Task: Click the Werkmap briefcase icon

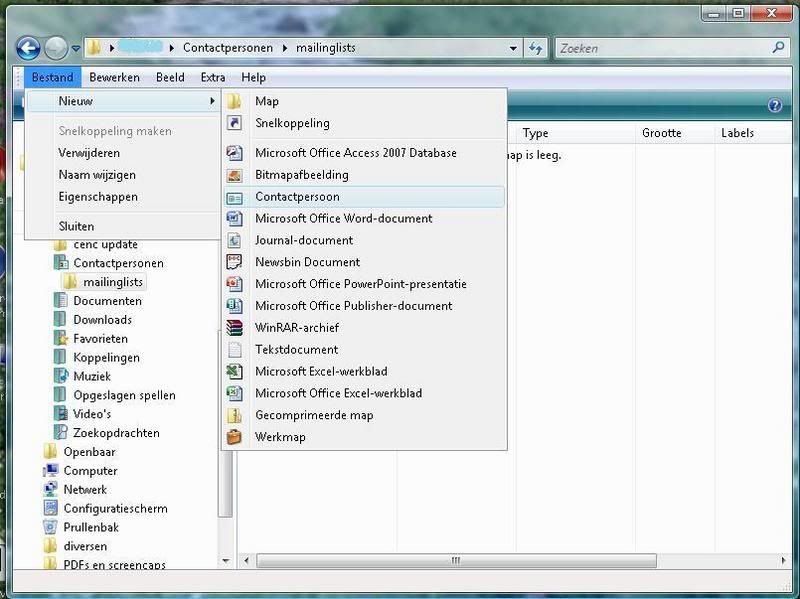Action: pos(235,437)
